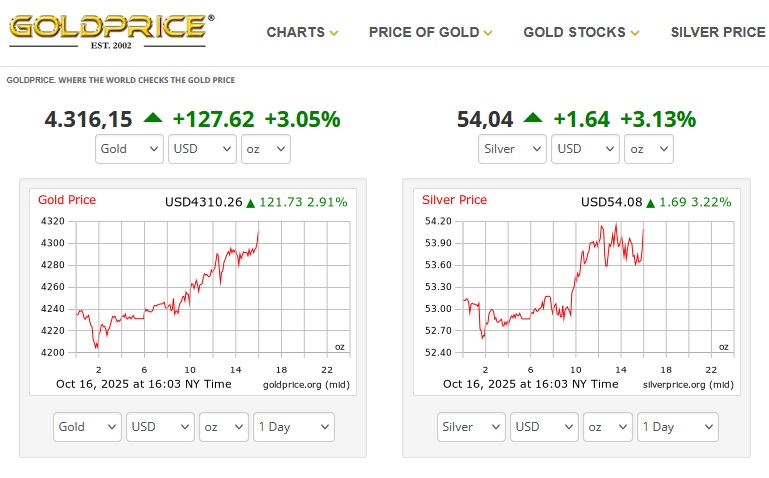Click the Silver Price chart title link
The height and width of the screenshot is (478, 769).
pos(454,200)
